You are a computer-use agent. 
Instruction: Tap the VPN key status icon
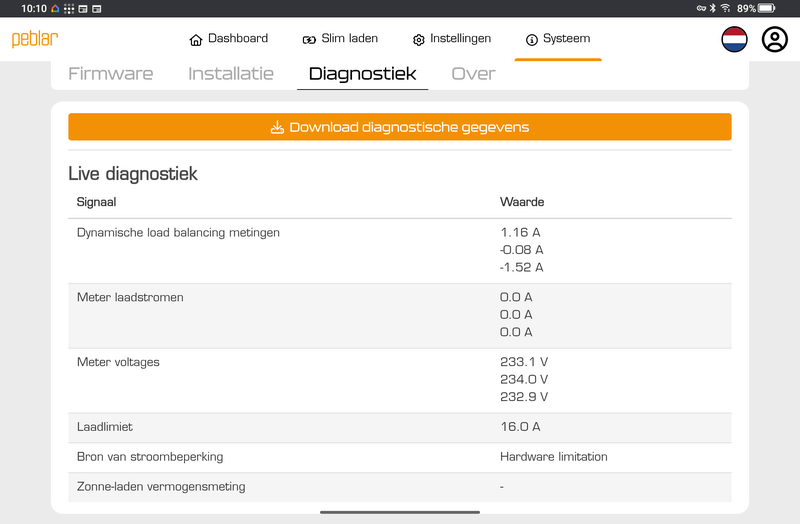pos(702,8)
